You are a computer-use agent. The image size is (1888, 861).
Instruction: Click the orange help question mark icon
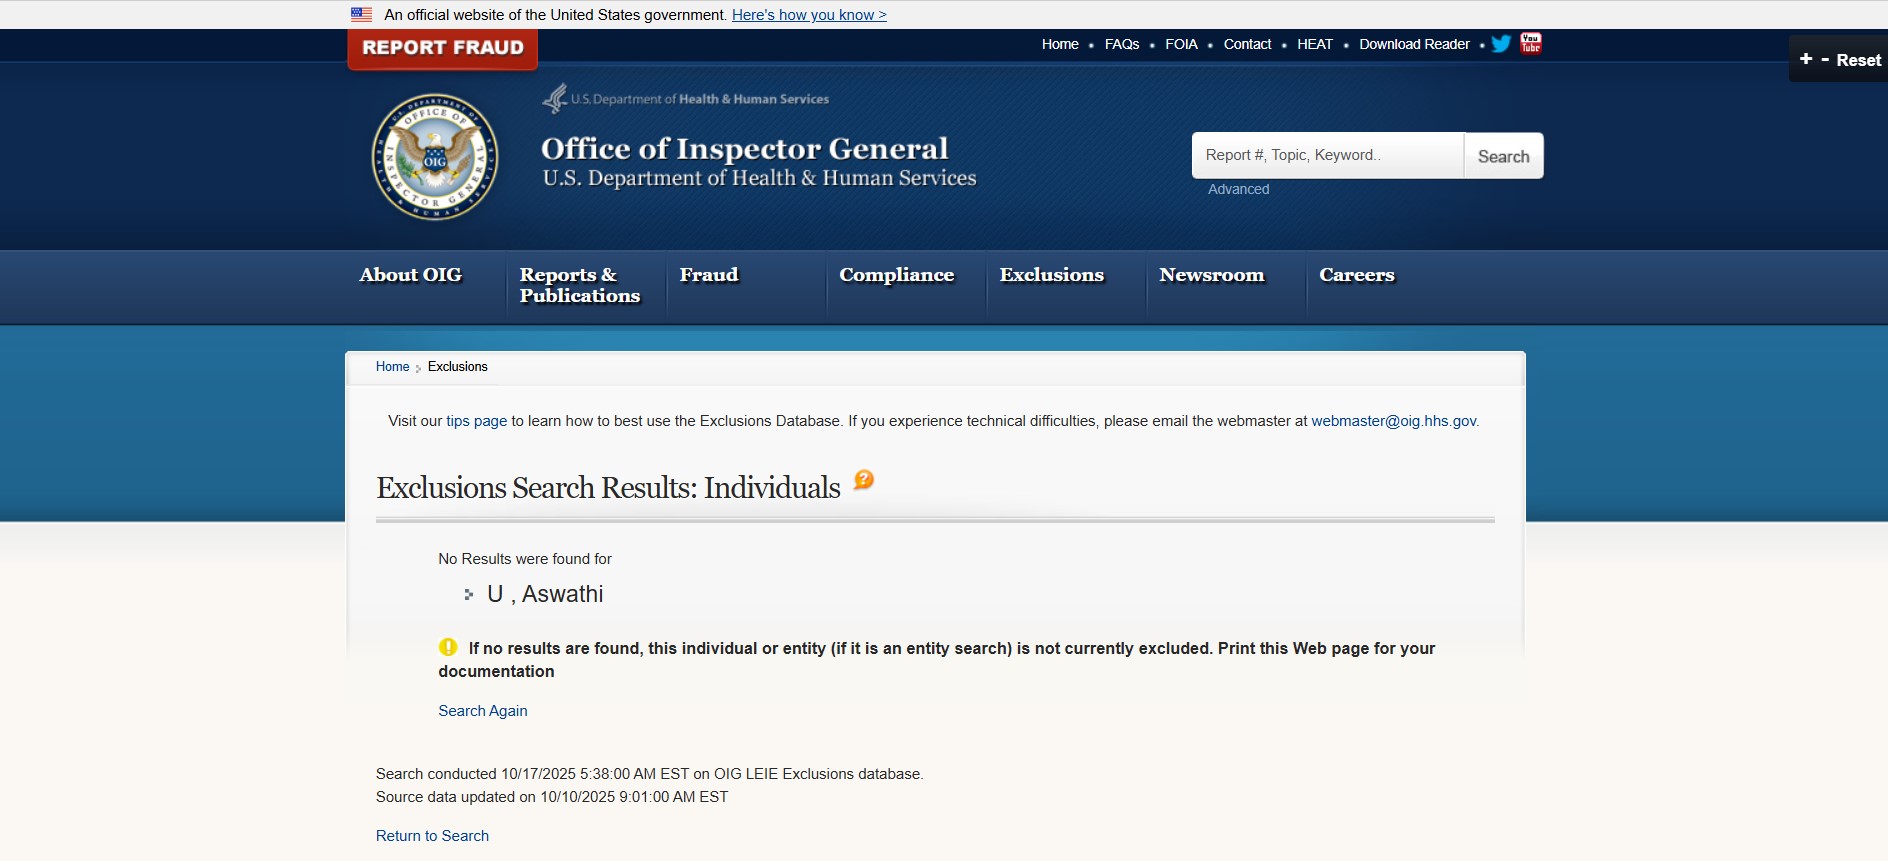point(864,480)
